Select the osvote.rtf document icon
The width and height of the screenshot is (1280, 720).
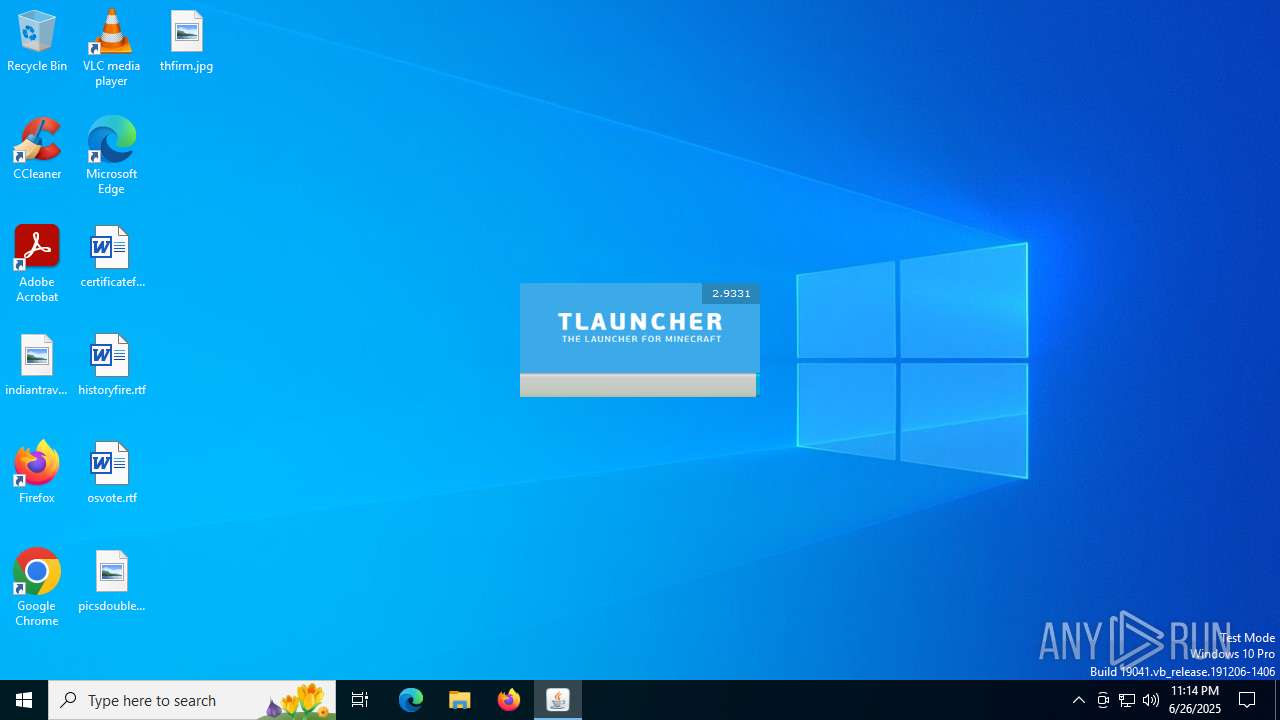pos(111,473)
